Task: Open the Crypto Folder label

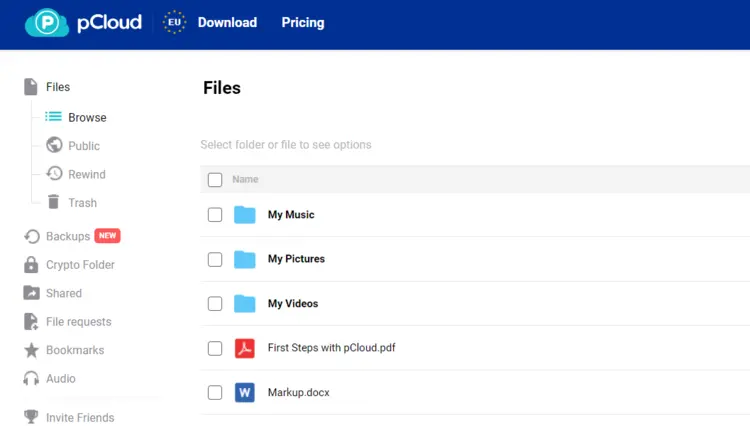Action: pos(80,265)
